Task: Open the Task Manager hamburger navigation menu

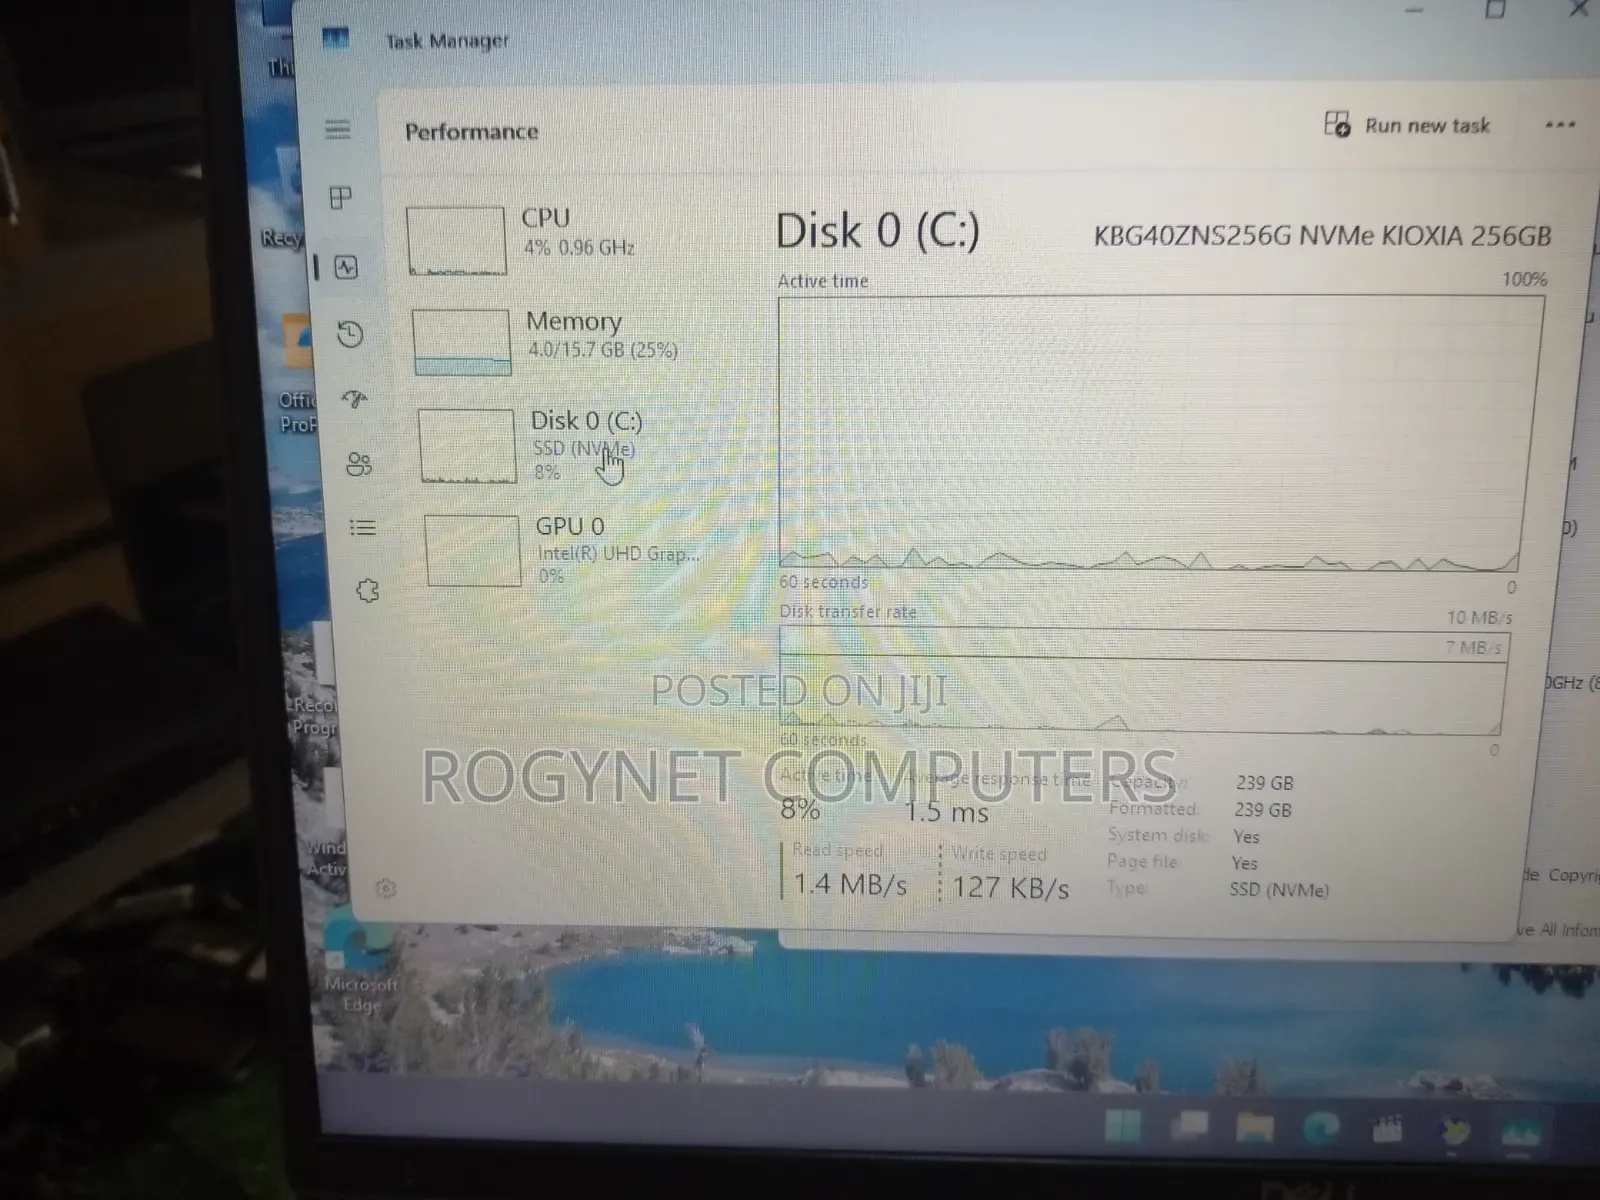Action: [338, 129]
